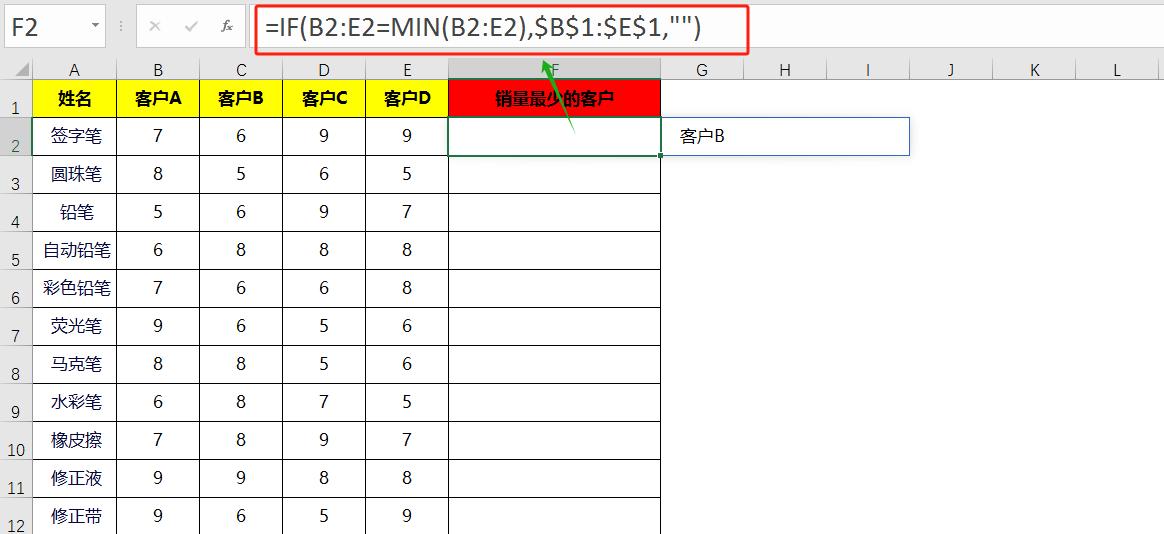Select row 8 header

pos(16,365)
